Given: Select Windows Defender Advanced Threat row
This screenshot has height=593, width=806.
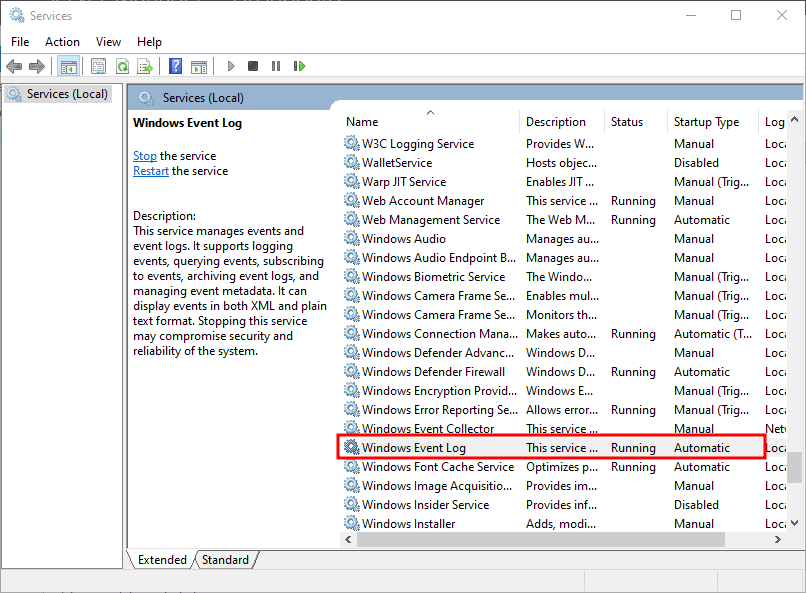Looking at the screenshot, I should point(563,353).
